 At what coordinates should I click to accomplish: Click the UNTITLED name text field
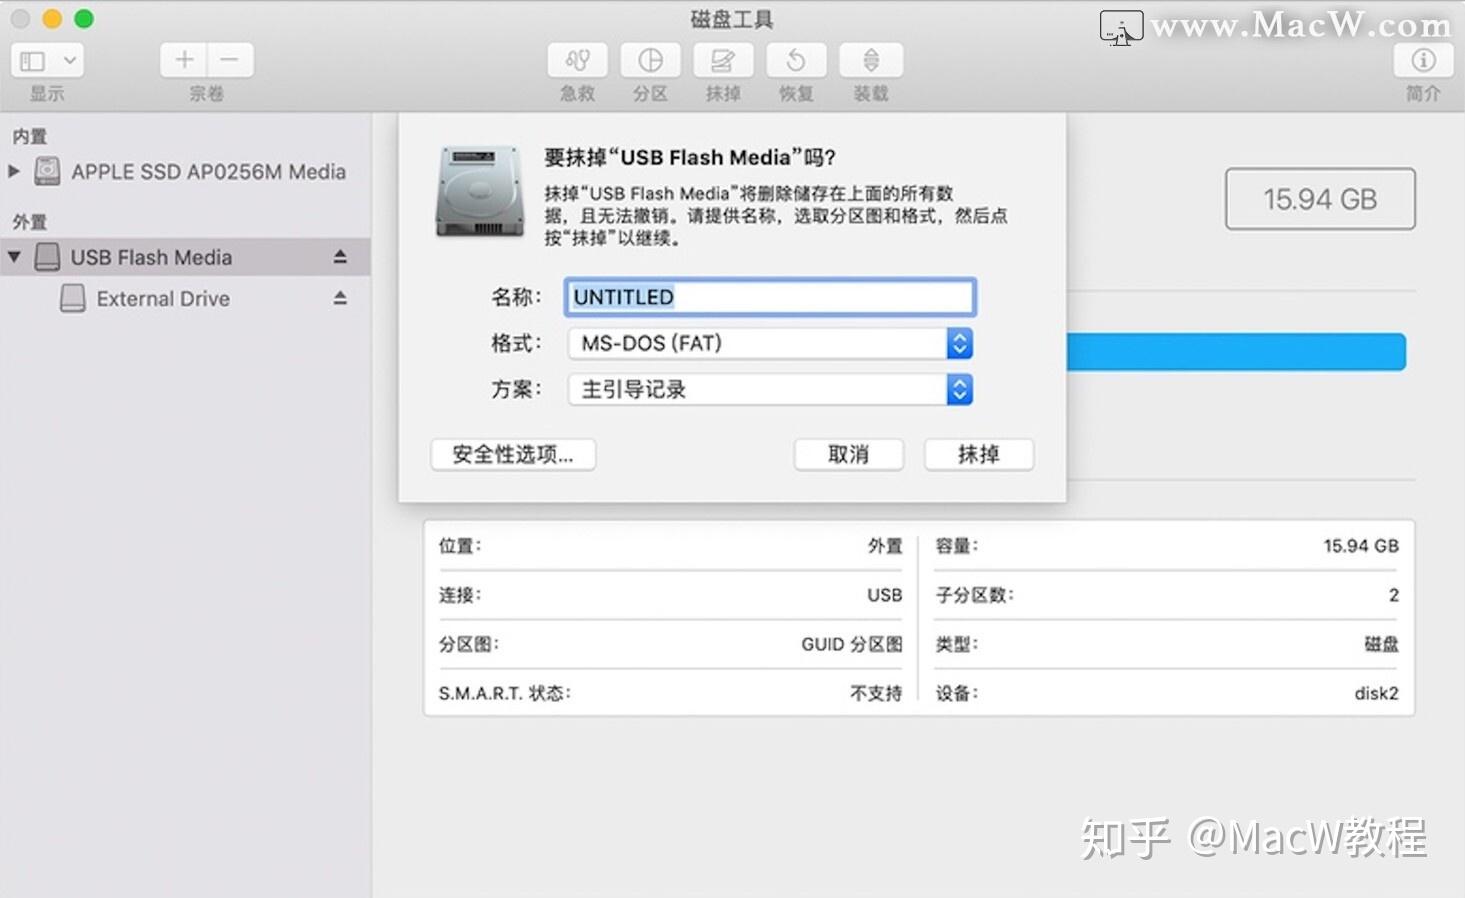pyautogui.click(x=770, y=297)
